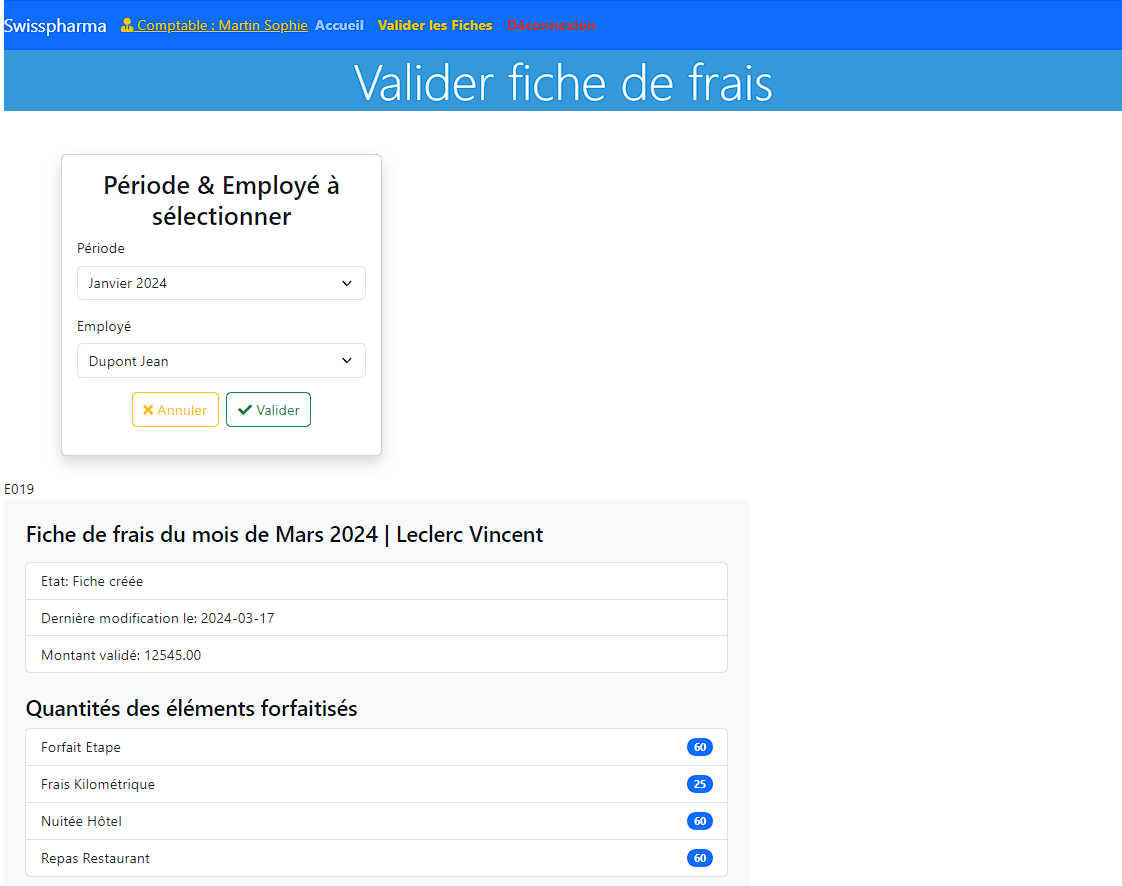Click the Nuitée Hôtel quantity badge
Image resolution: width=1122 pixels, height=886 pixels.
[699, 821]
